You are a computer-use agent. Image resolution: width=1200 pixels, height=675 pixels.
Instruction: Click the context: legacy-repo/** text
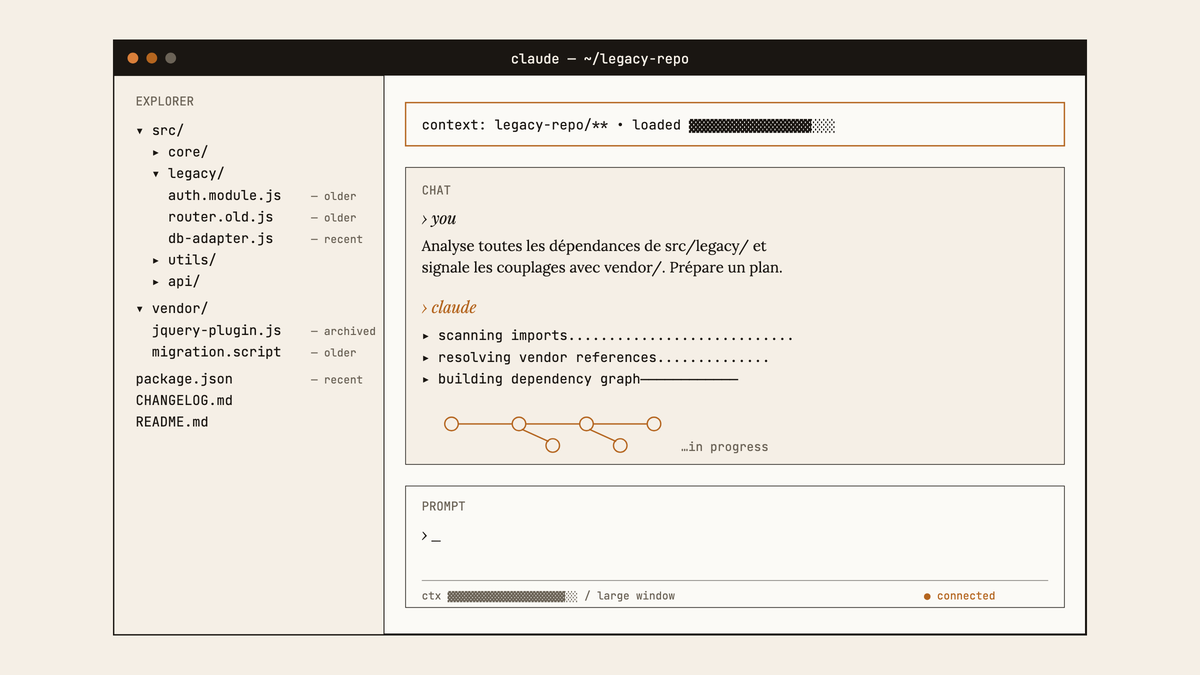point(516,125)
